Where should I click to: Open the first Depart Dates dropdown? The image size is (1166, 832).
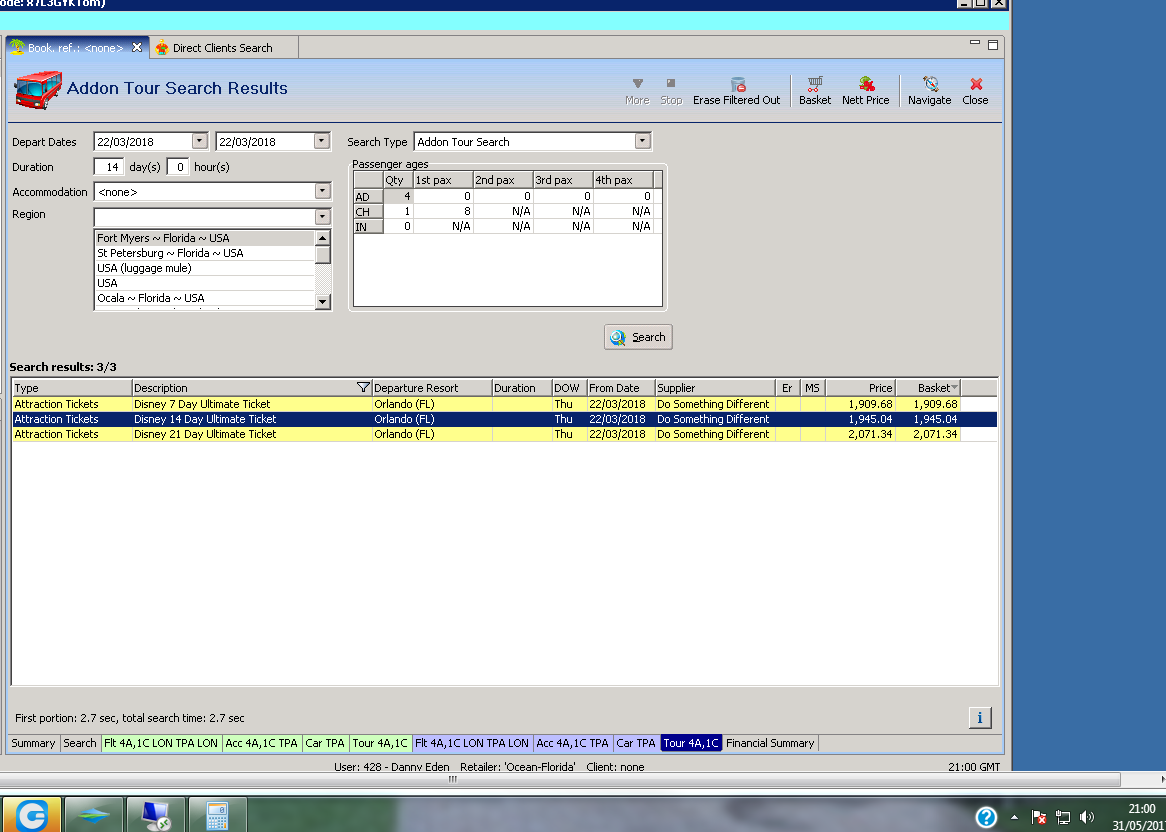(x=200, y=142)
